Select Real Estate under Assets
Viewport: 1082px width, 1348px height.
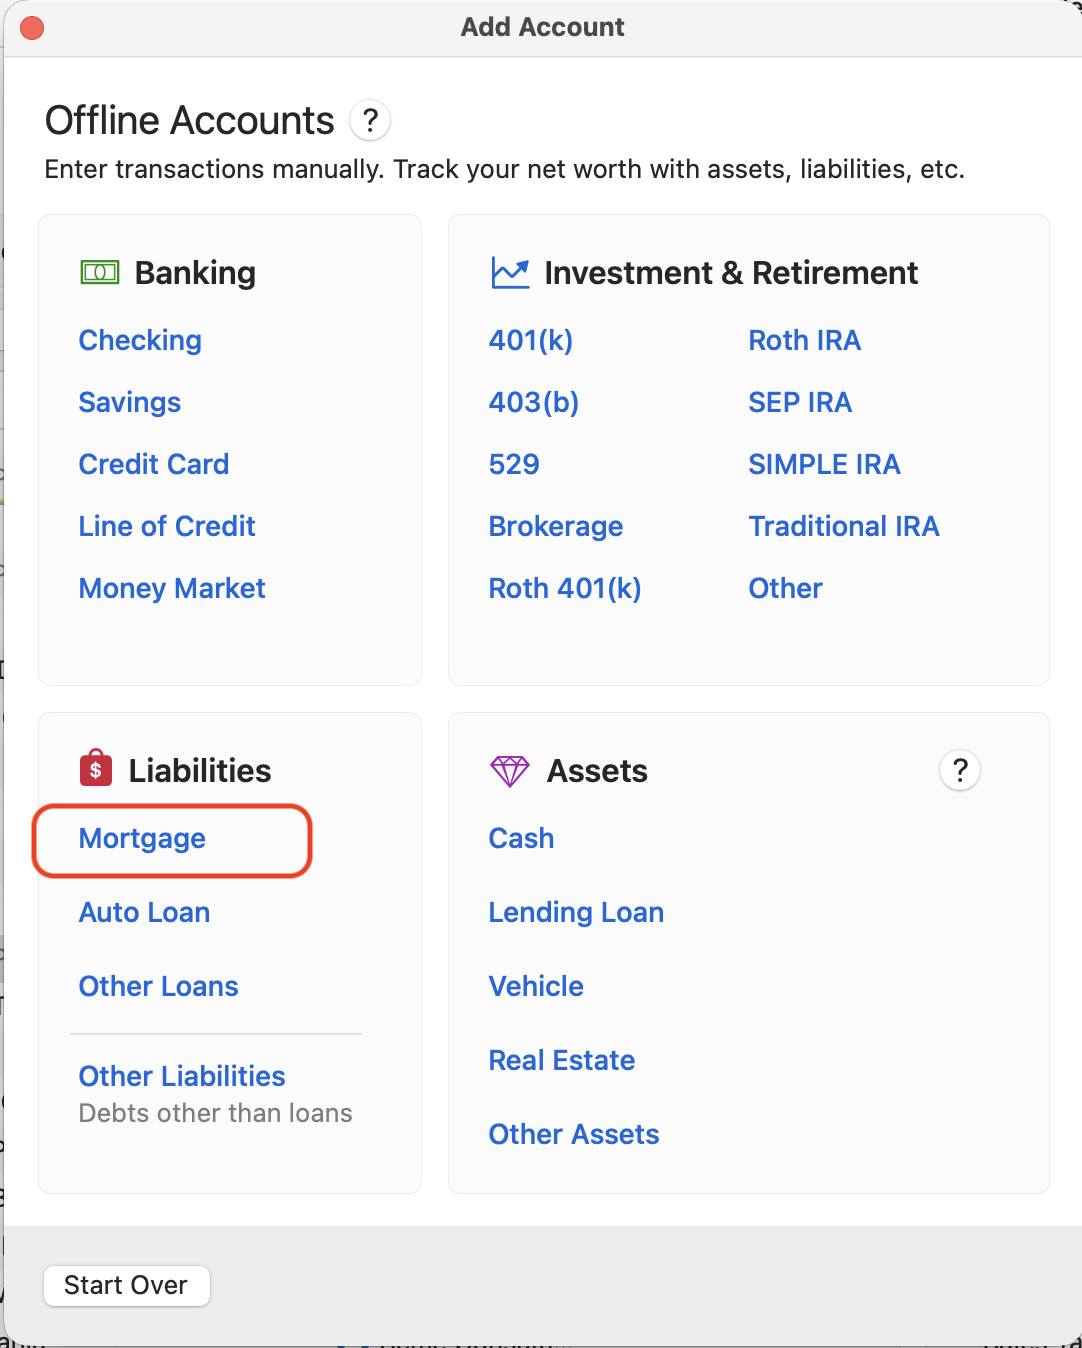point(562,1060)
